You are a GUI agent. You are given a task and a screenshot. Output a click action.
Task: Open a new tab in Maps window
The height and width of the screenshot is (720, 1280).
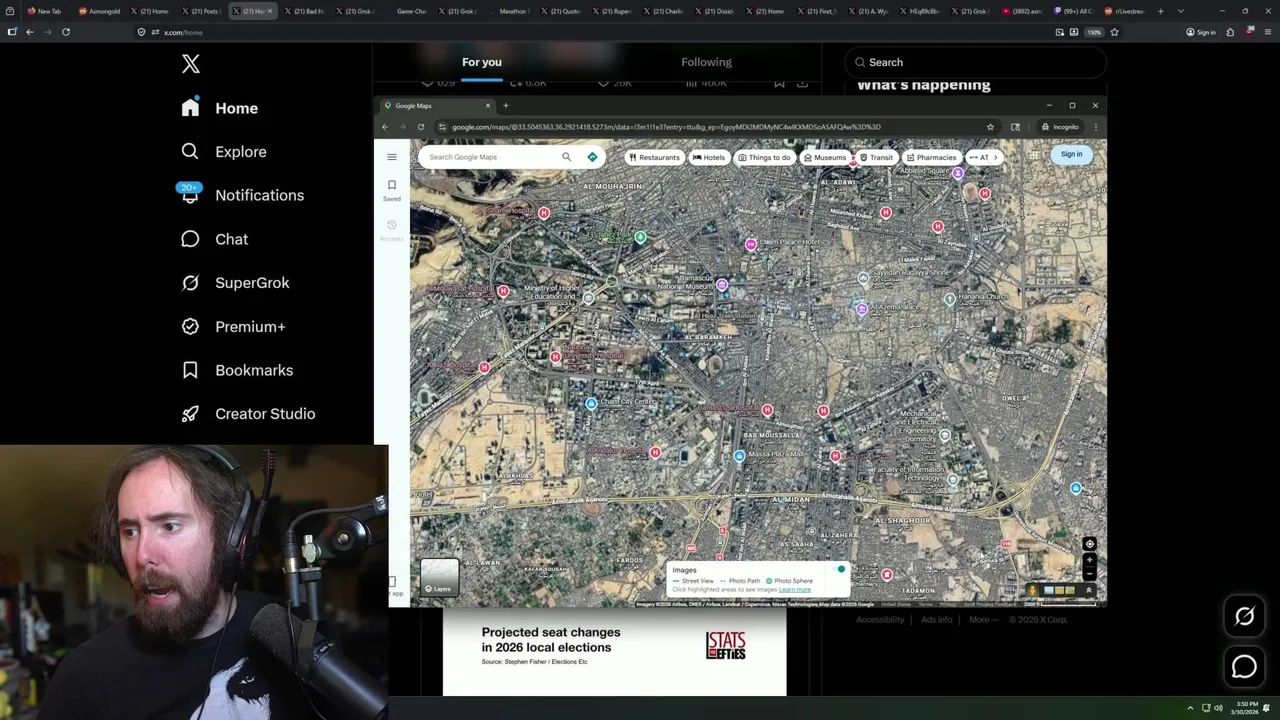coord(505,105)
